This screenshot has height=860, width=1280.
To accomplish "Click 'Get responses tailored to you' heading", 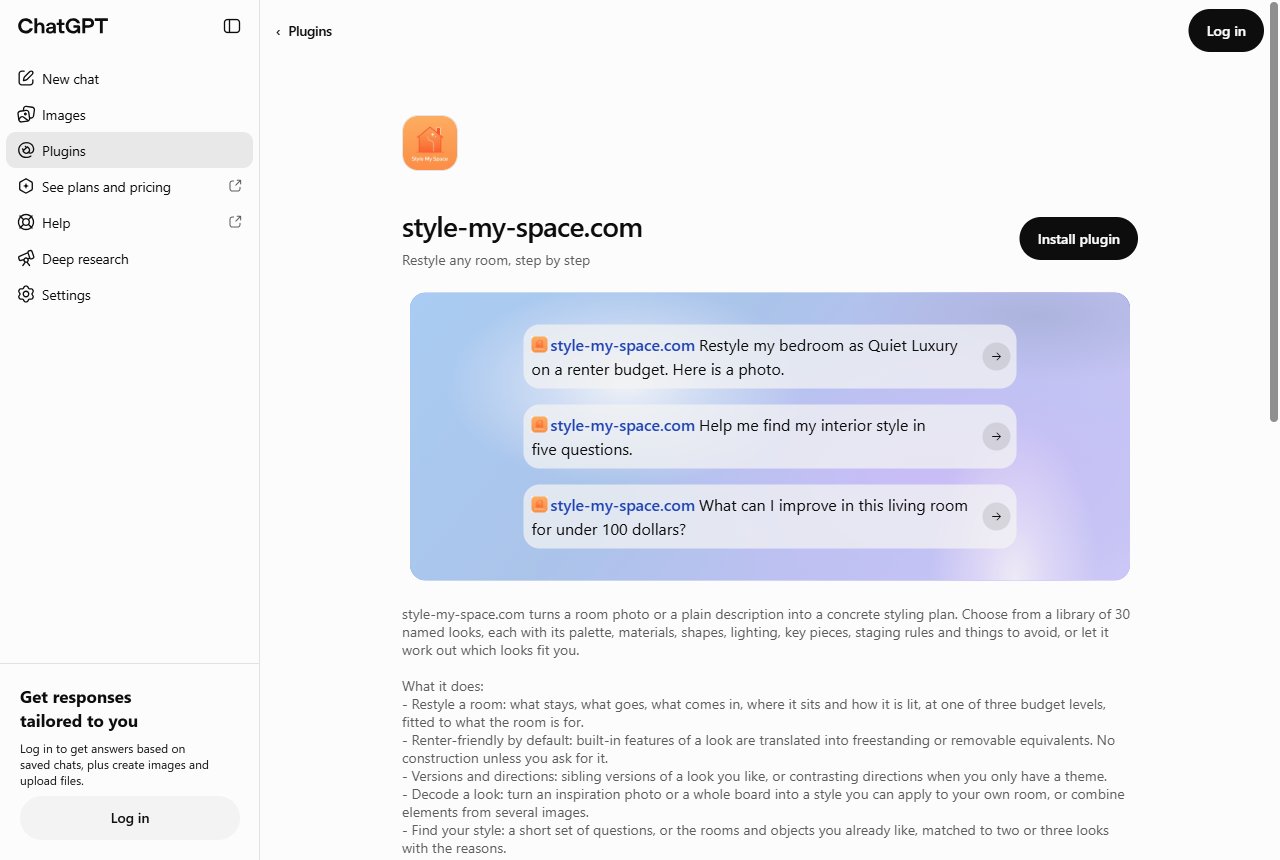I will 79,709.
